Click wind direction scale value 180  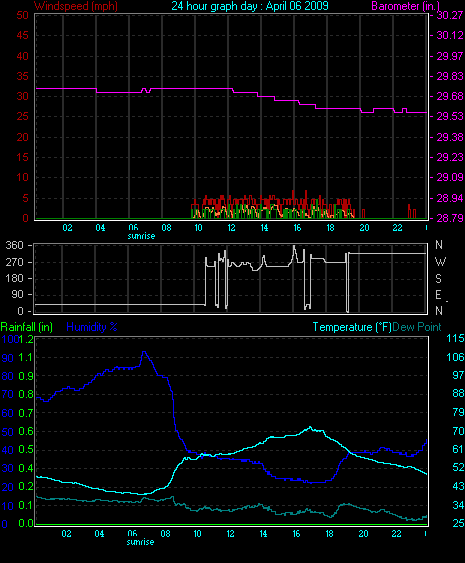tap(15, 278)
